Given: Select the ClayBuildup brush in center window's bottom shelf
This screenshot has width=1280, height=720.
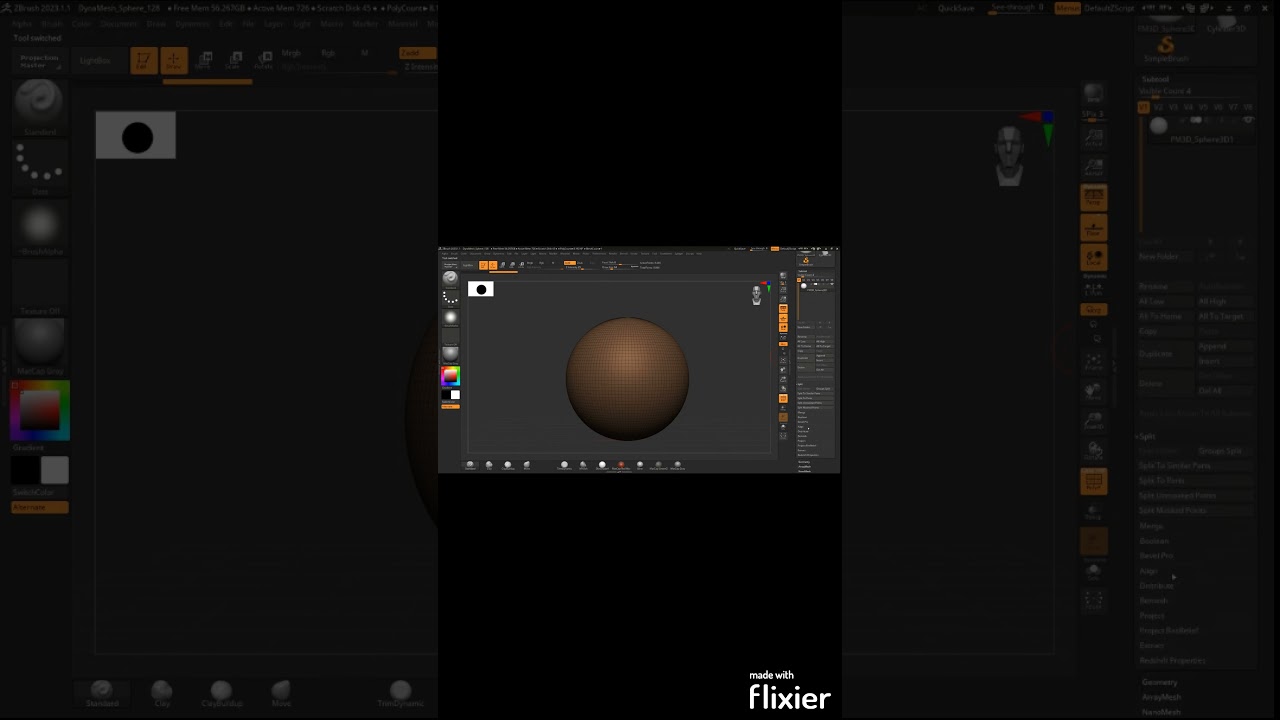Looking at the screenshot, I should click(508, 465).
